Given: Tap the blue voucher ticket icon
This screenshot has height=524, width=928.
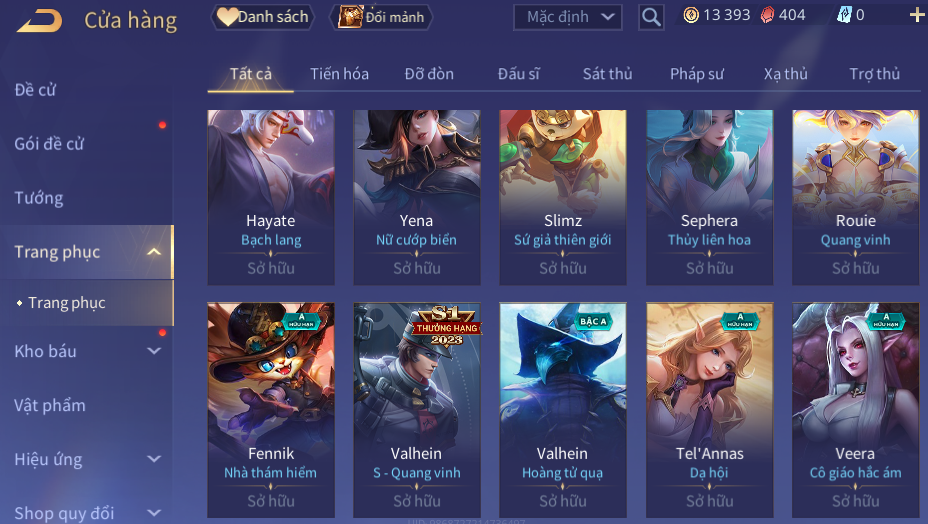Looking at the screenshot, I should point(844,15).
